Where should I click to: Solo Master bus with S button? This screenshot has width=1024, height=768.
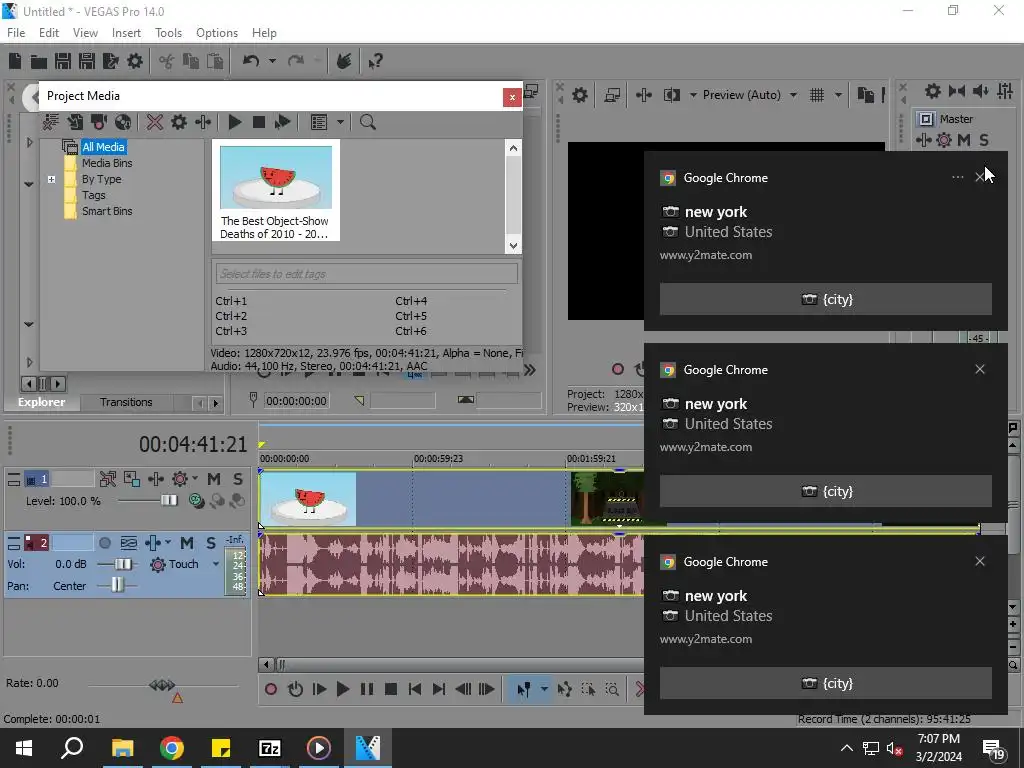[x=984, y=140]
